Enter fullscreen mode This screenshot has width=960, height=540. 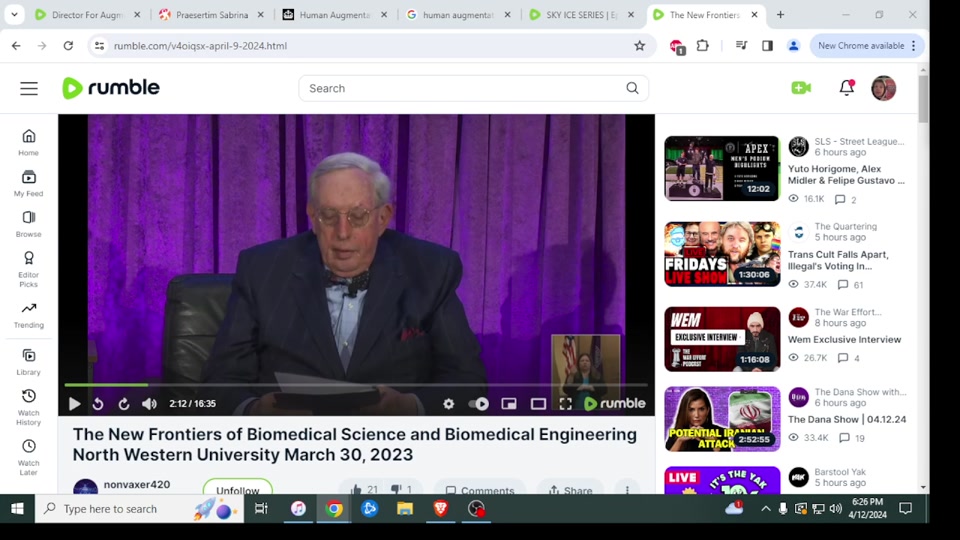tap(565, 404)
